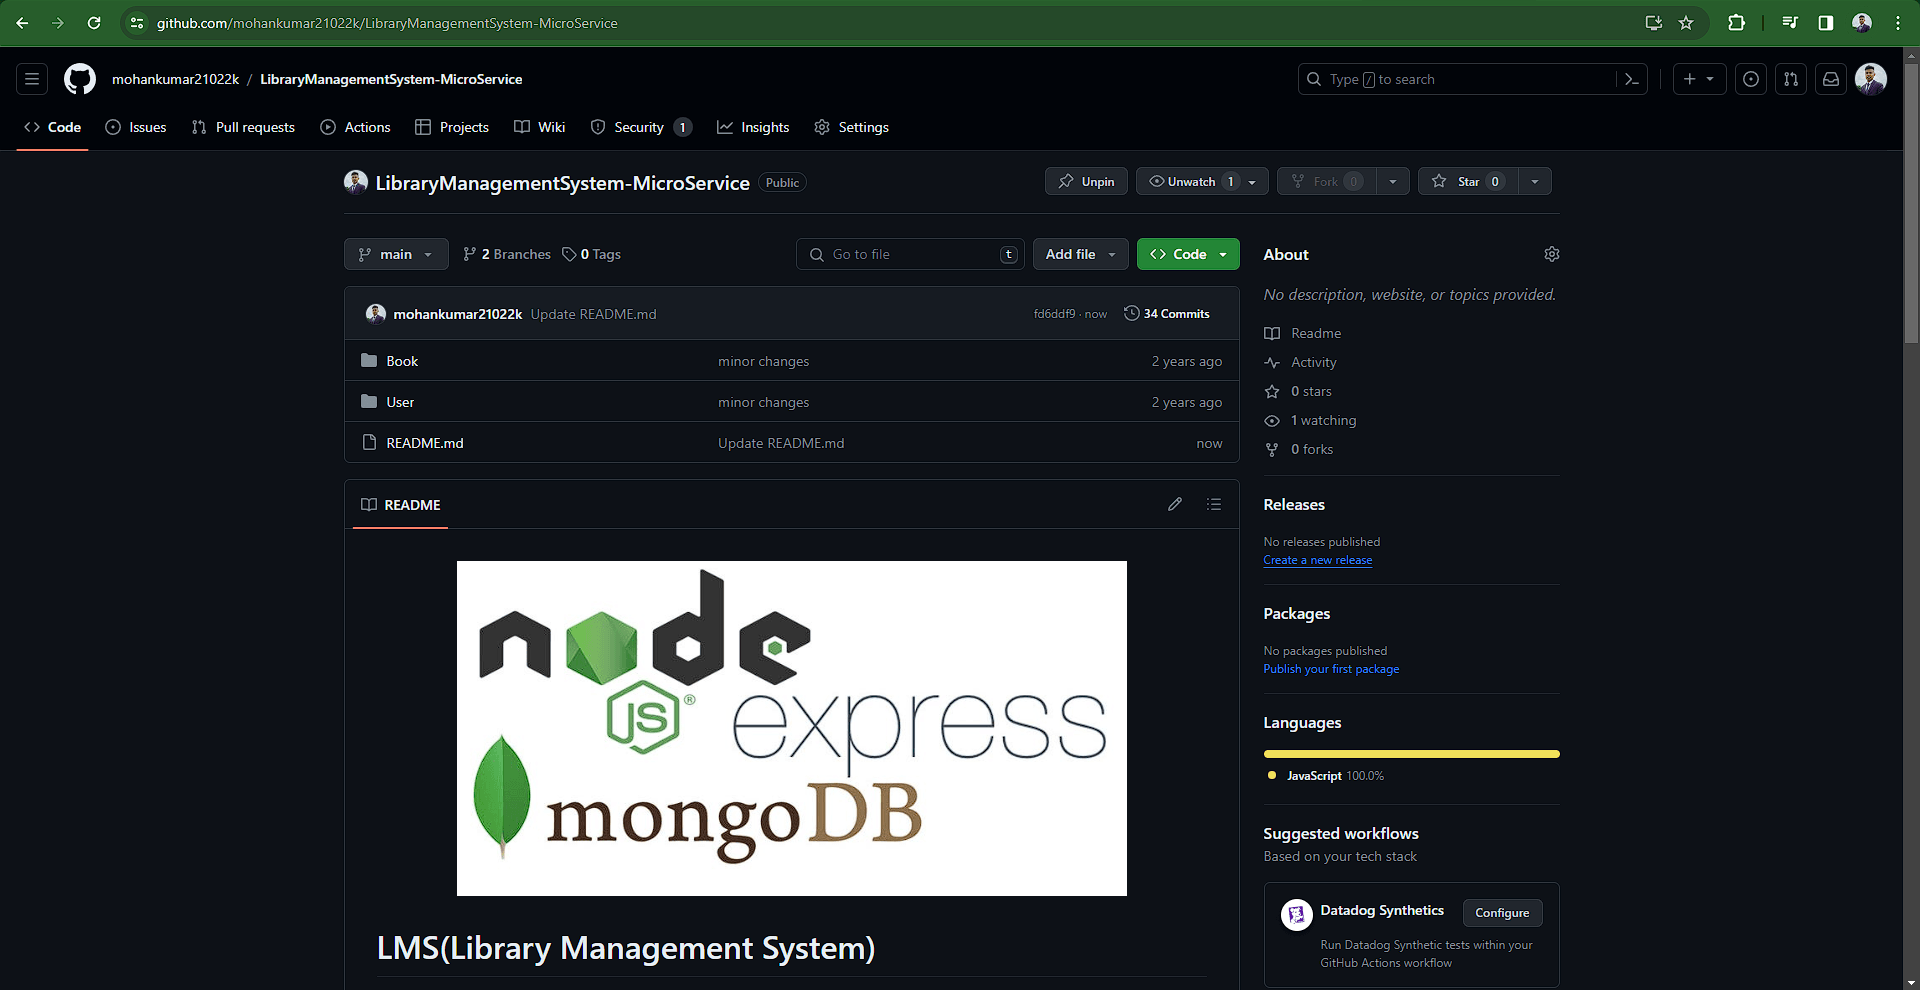View the 34 Commits history
Screen dimensions: 1920x990
coord(1167,313)
